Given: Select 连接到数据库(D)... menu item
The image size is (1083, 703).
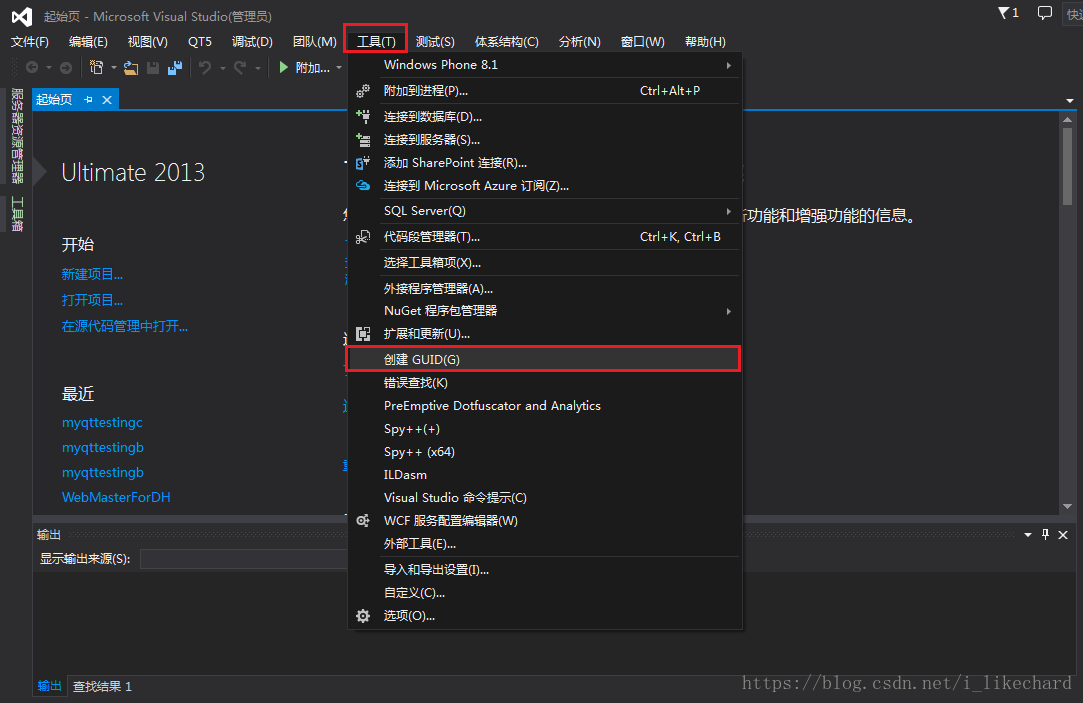Looking at the screenshot, I should (x=545, y=117).
